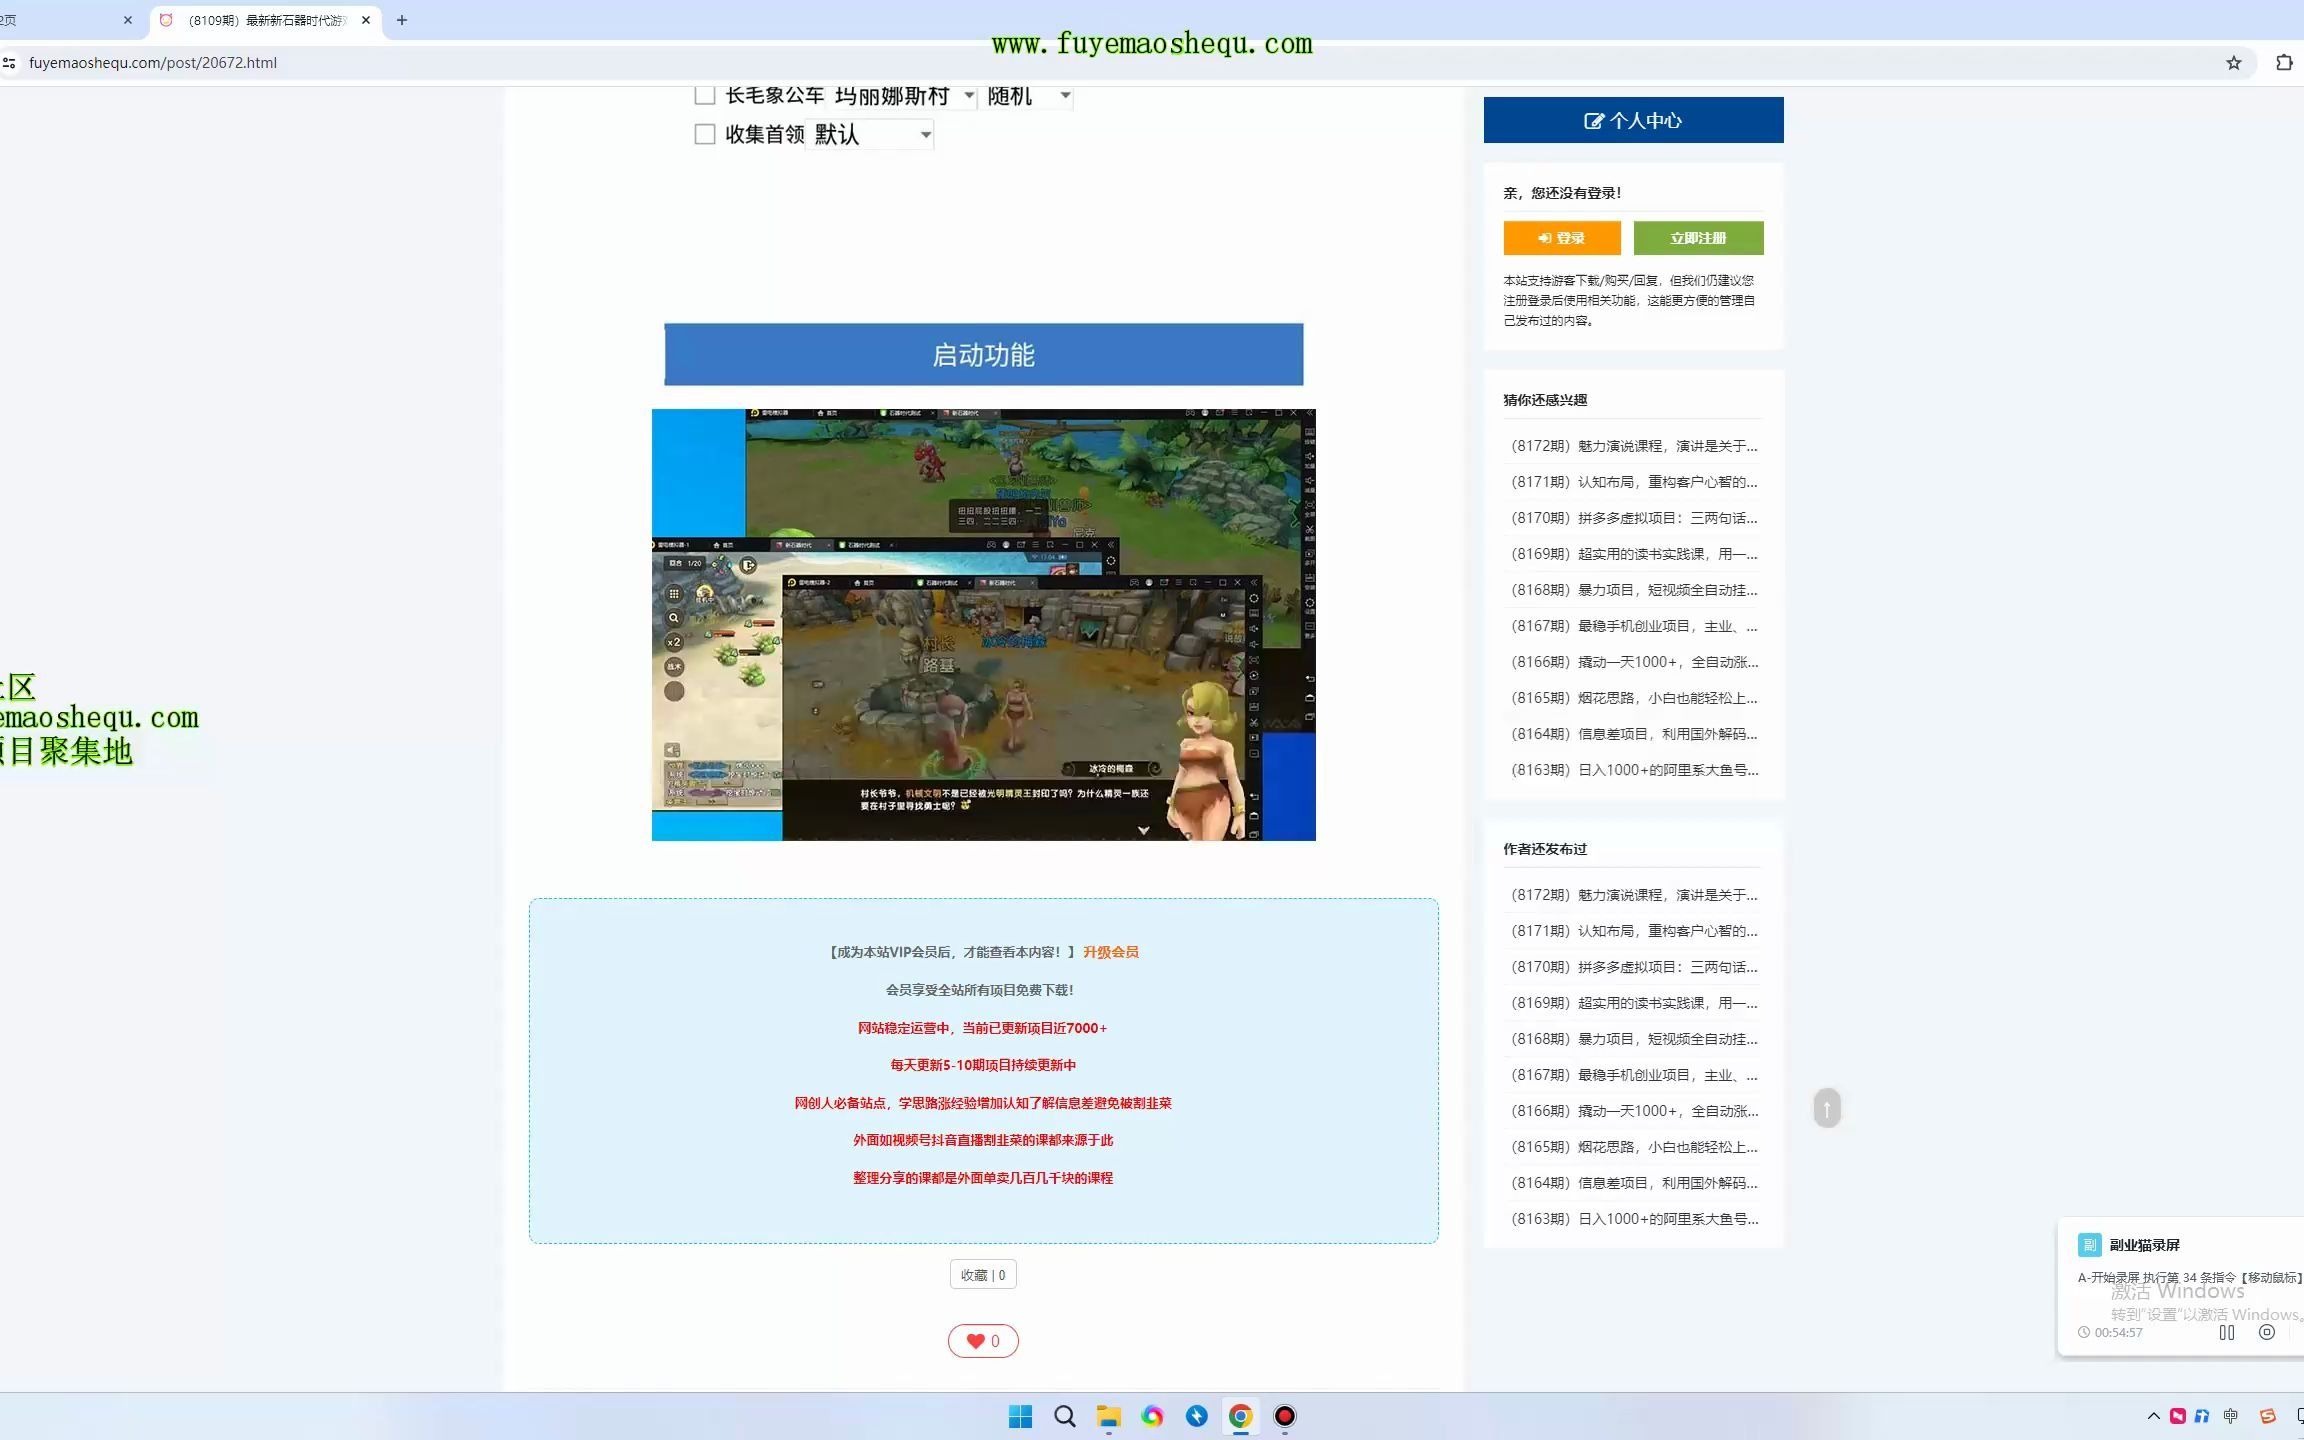Launch the colorful pinwheel app on taskbar
The height and width of the screenshot is (1440, 2304).
pos(1152,1416)
